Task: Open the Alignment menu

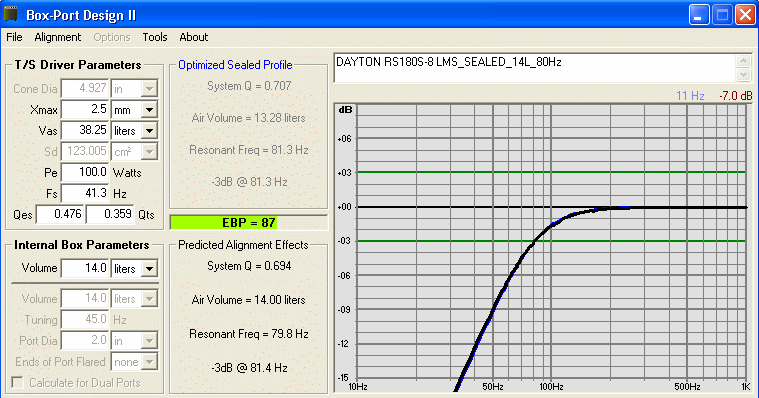Action: [x=58, y=37]
